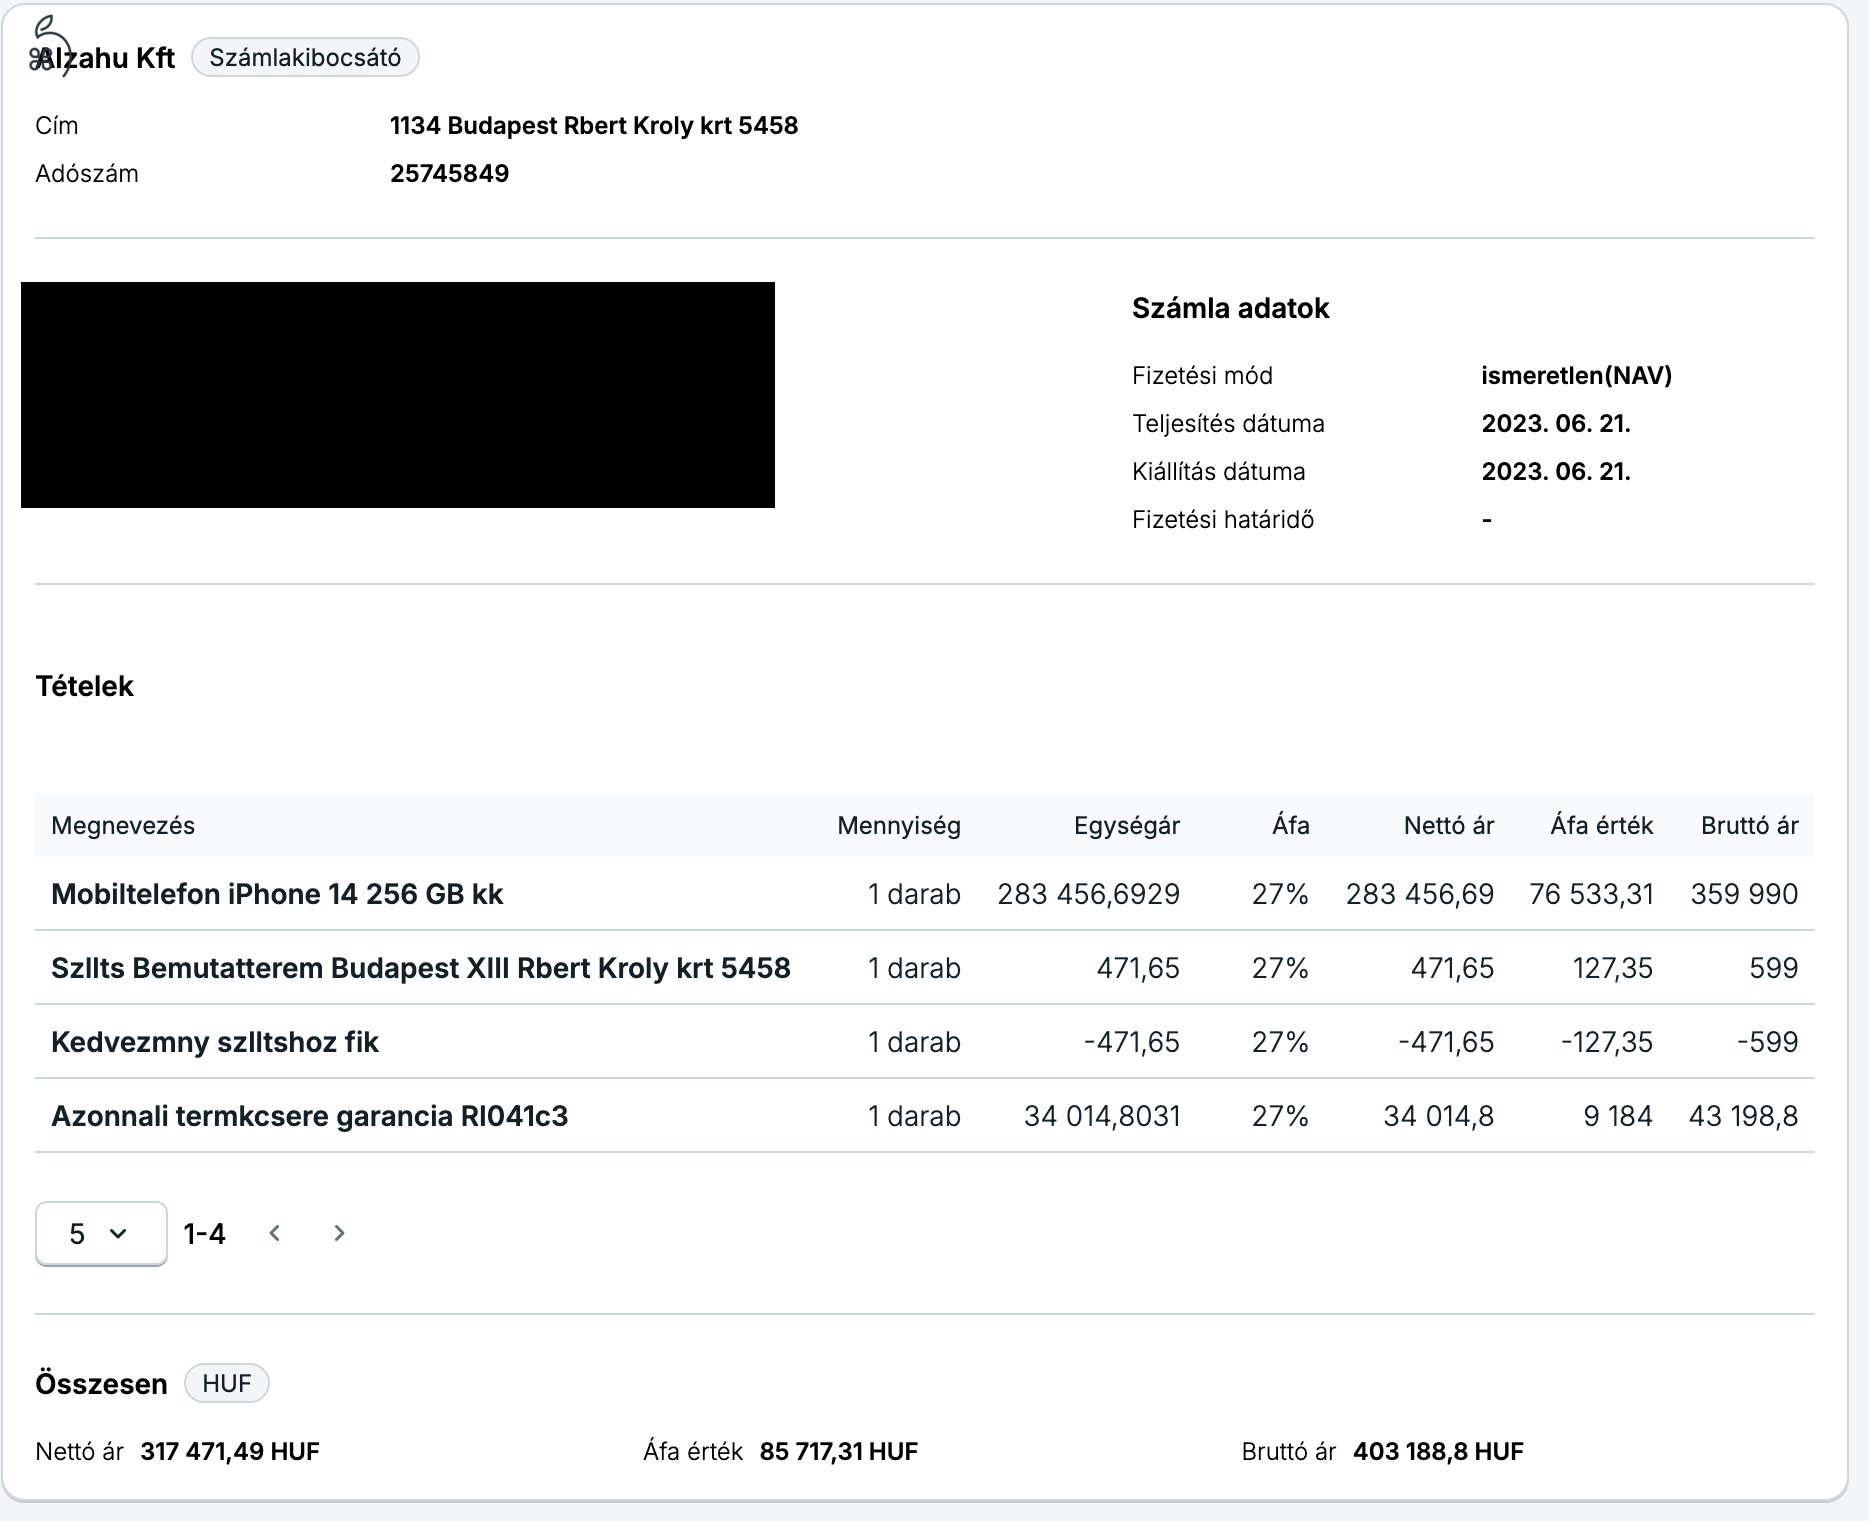Viewport: 1869px width, 1521px height.
Task: Click the total net 317 471,49 HUF
Action: 230,1451
